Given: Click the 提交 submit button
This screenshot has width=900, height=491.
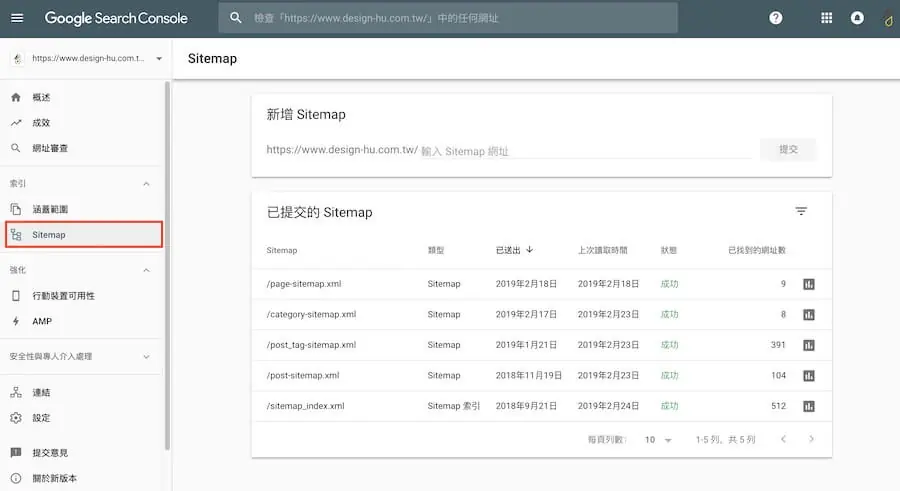Looking at the screenshot, I should [x=788, y=149].
